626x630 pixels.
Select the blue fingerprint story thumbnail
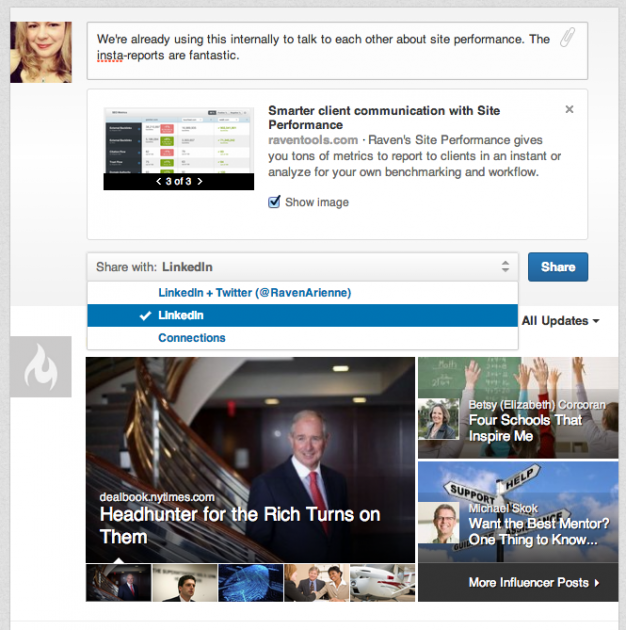point(251,583)
